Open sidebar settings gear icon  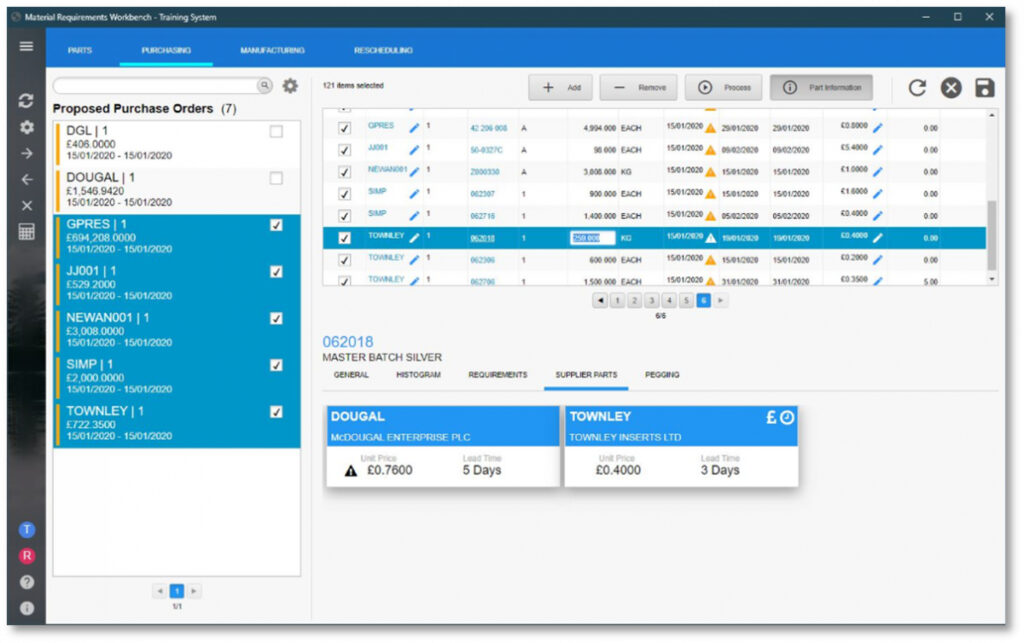tap(27, 128)
